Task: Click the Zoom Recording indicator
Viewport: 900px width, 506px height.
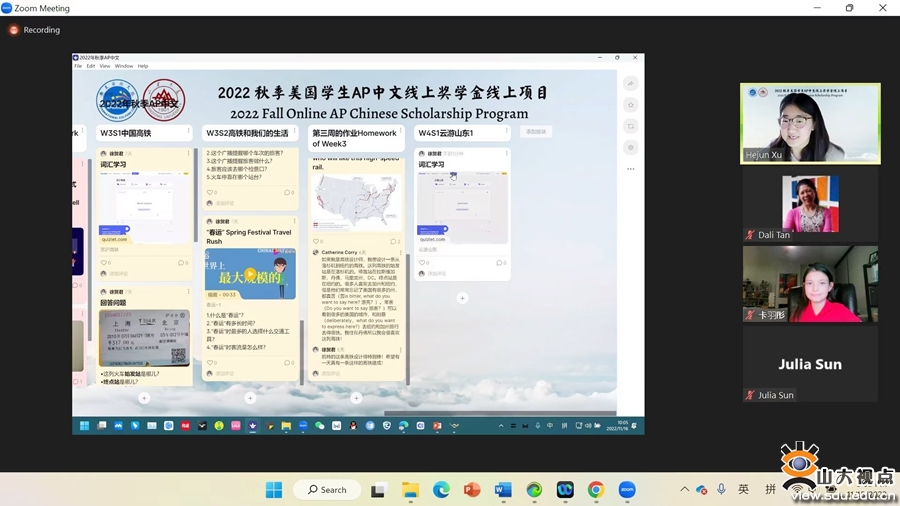Action: [34, 30]
